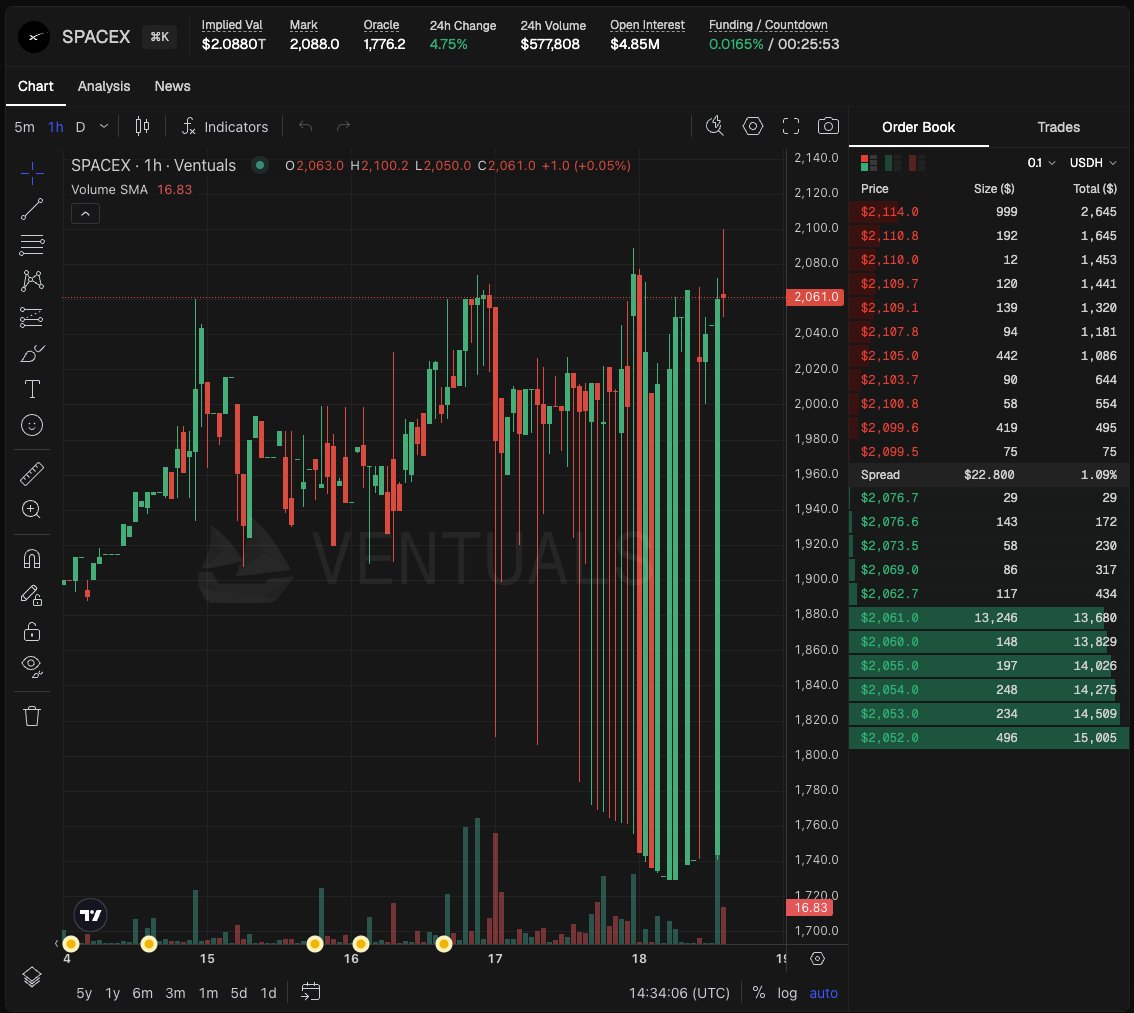The width and height of the screenshot is (1134, 1013).
Task: Select the Text annotation tool
Action: coord(32,389)
